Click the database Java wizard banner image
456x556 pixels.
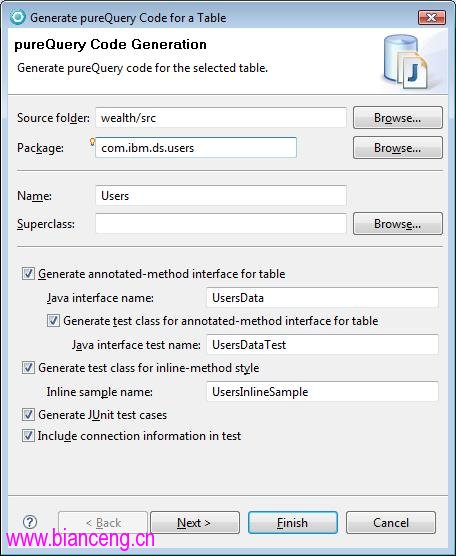(406, 62)
